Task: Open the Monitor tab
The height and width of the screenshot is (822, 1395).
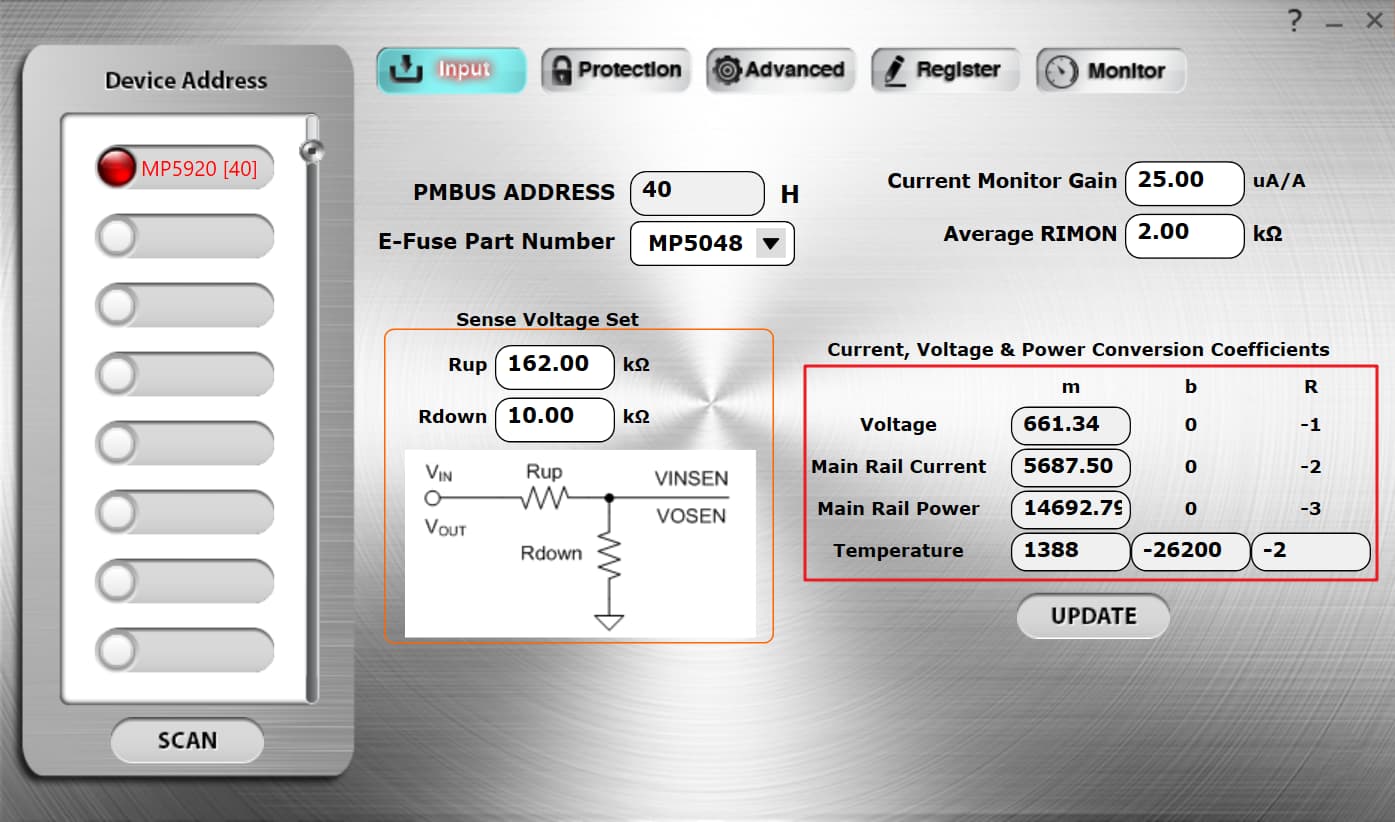Action: click(x=1110, y=71)
